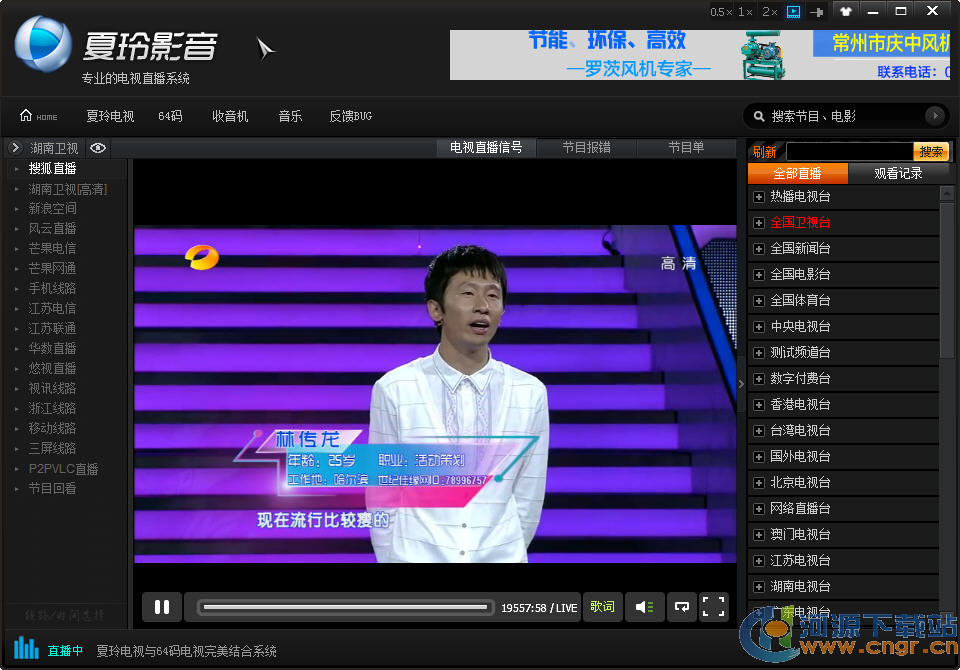Click the audio equalizer bars icon
The height and width of the screenshot is (670, 960).
26,647
